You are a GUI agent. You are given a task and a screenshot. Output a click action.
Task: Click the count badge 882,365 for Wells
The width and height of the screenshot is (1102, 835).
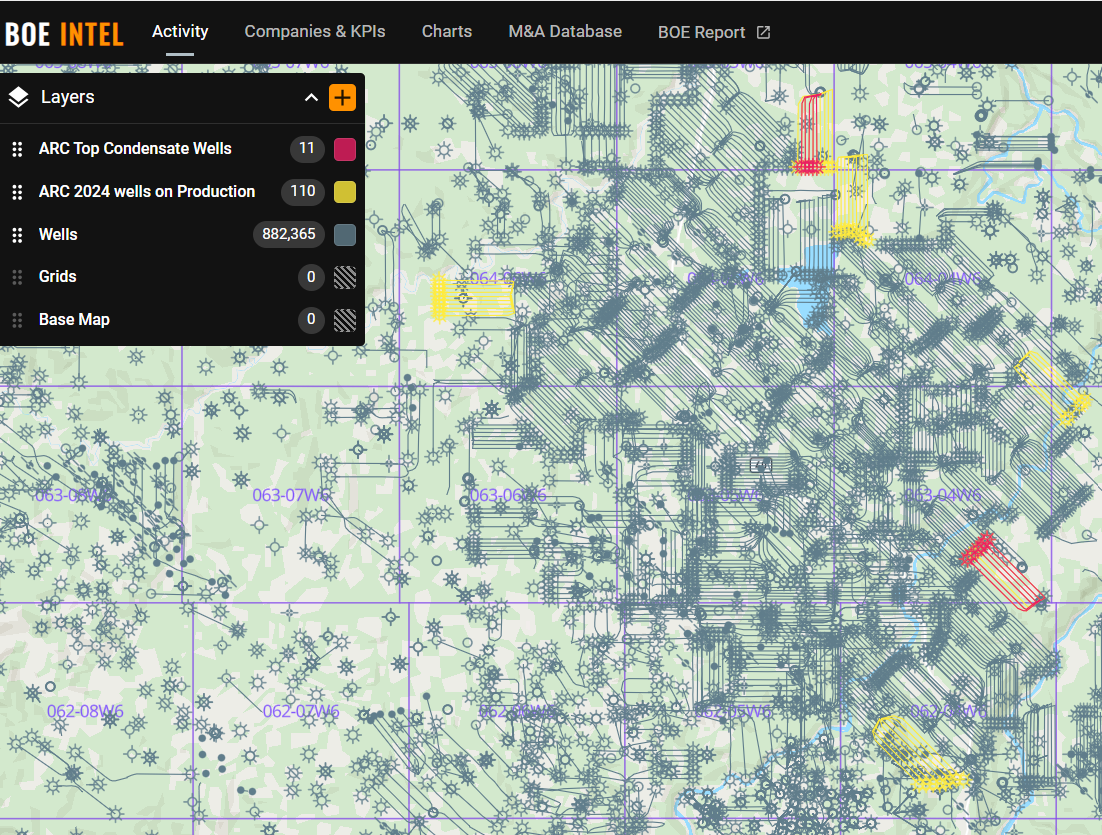[x=289, y=234]
